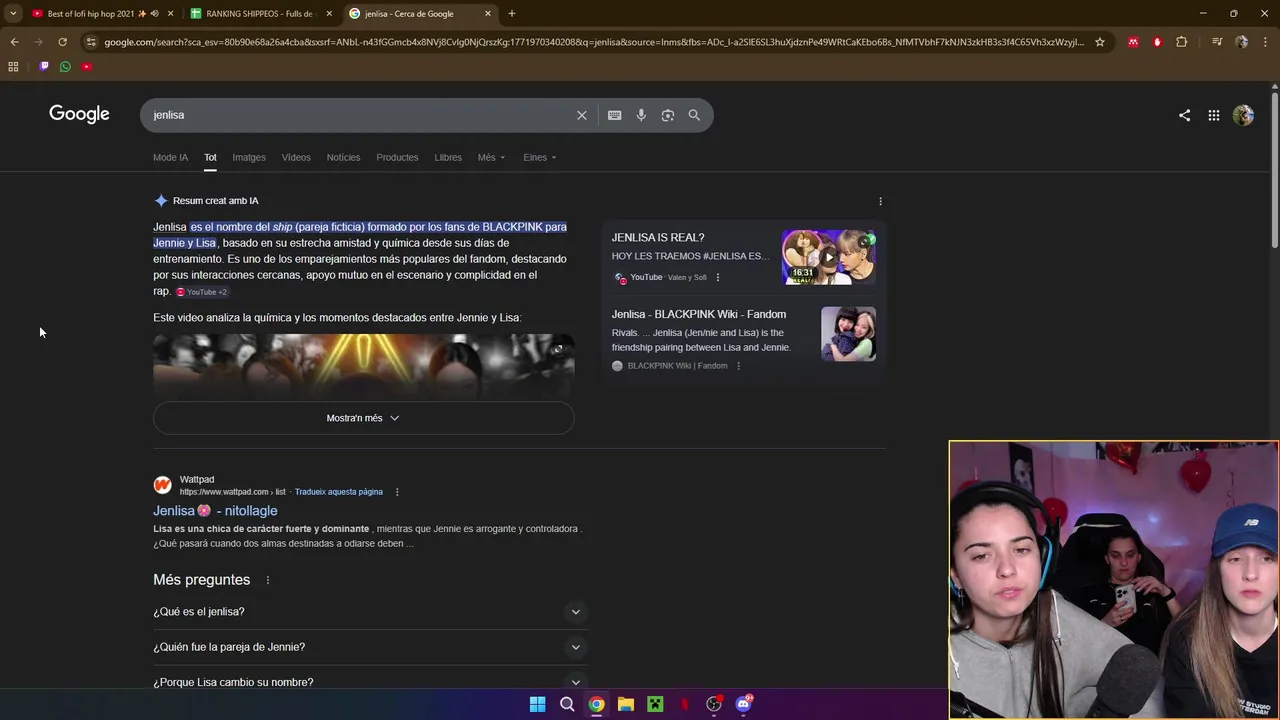Expand question ¿Qué es el jenlisa?
This screenshot has width=1280, height=720.
(x=369, y=612)
